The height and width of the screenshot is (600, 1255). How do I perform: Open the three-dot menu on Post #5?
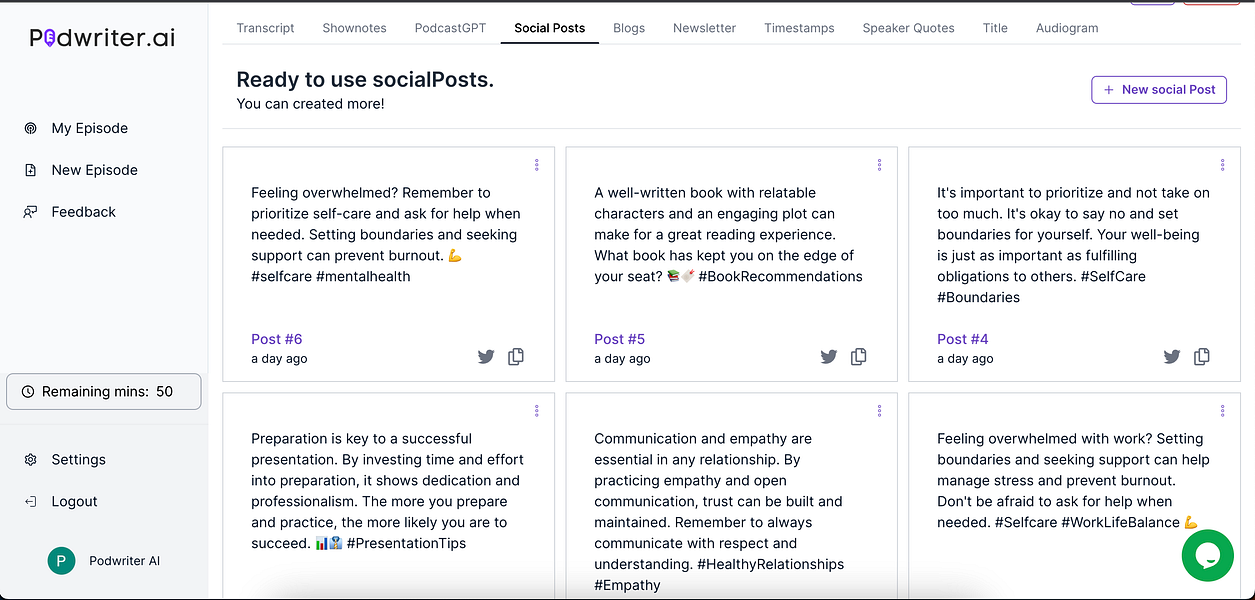tap(879, 164)
